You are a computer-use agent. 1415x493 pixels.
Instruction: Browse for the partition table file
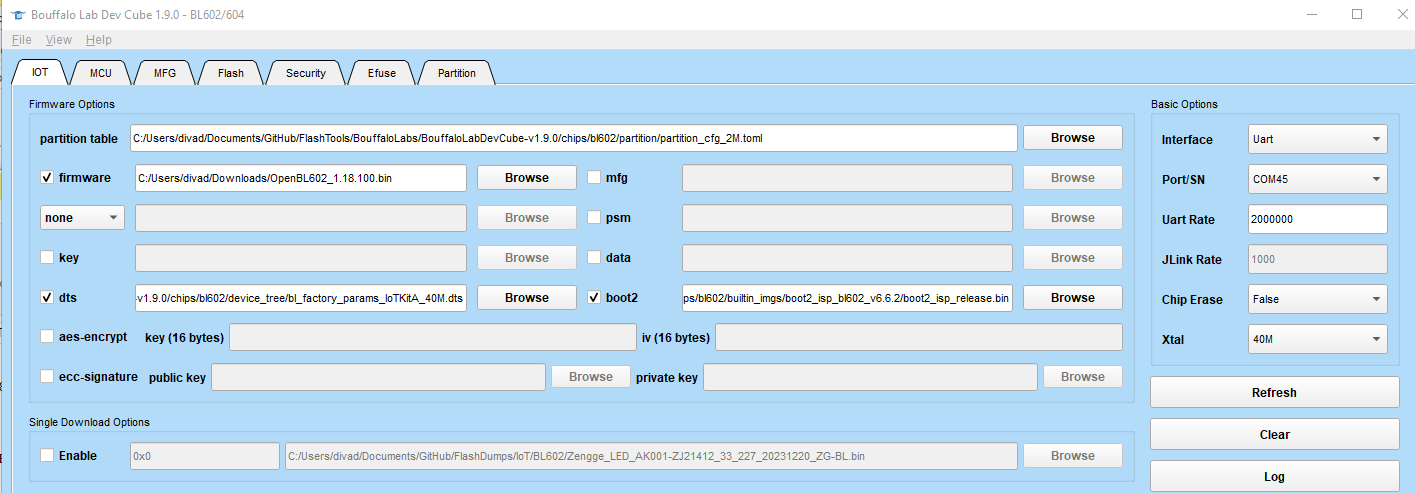1072,138
